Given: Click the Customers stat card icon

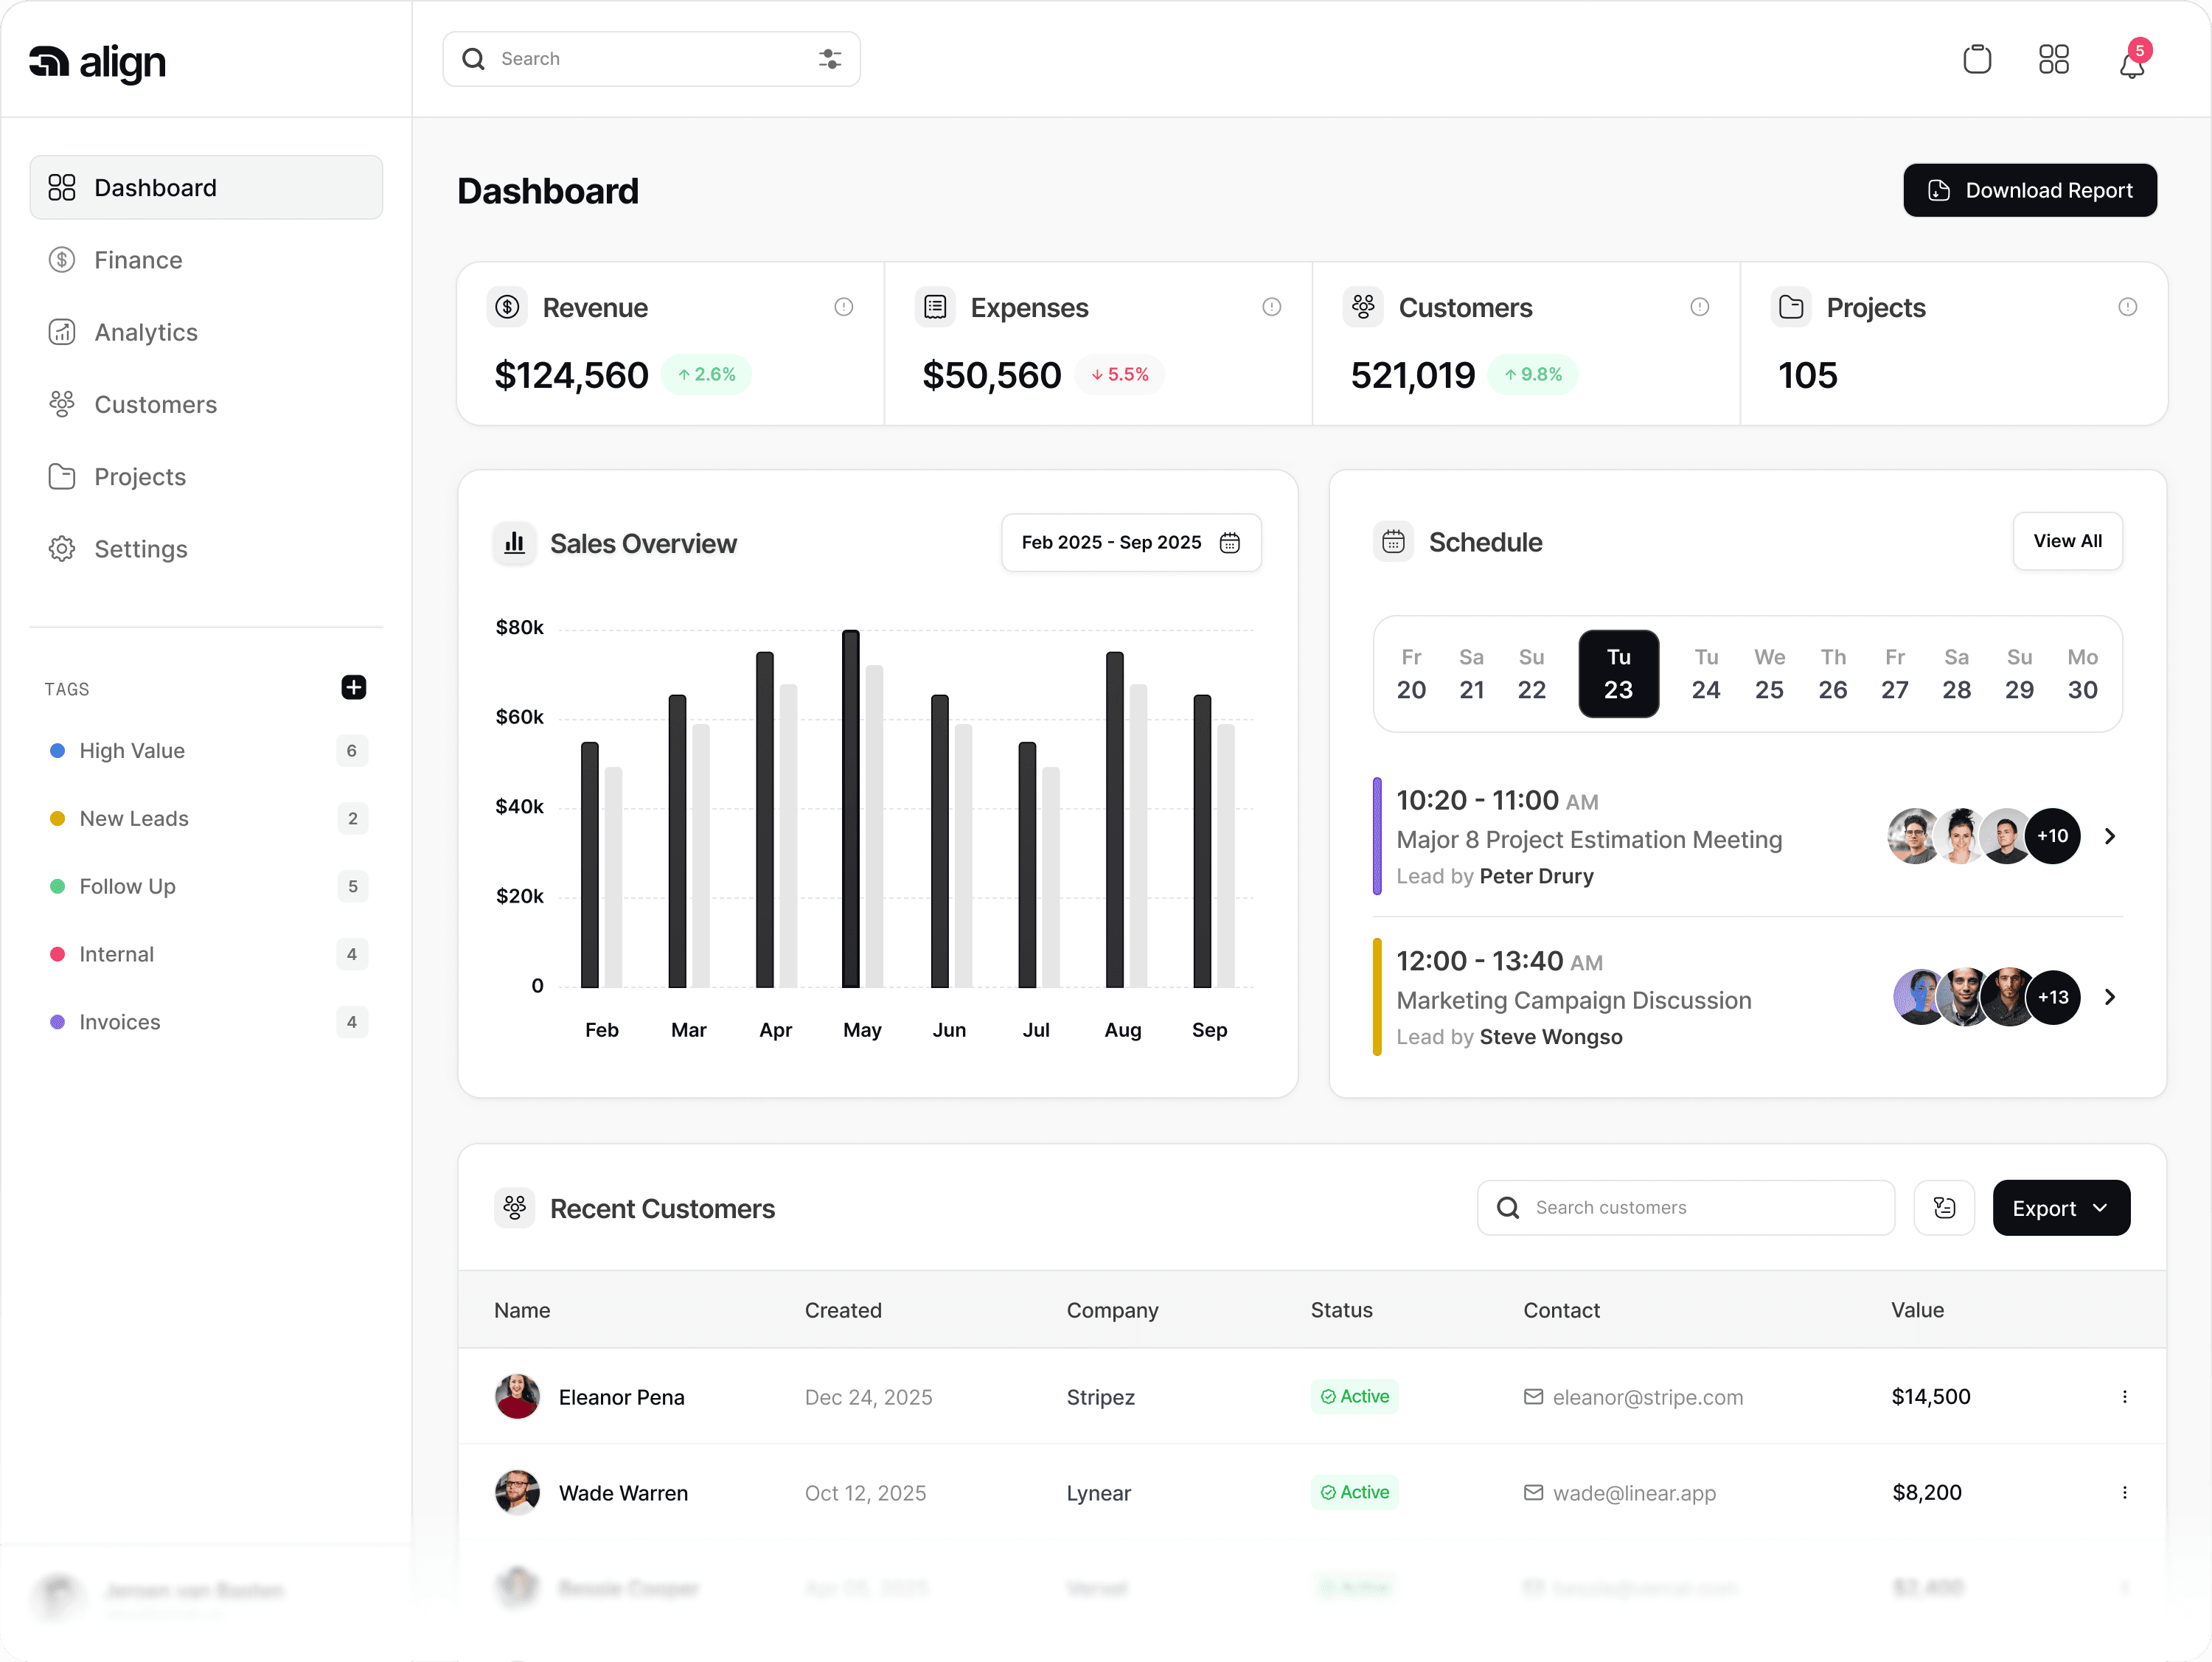Looking at the screenshot, I should pos(1363,307).
